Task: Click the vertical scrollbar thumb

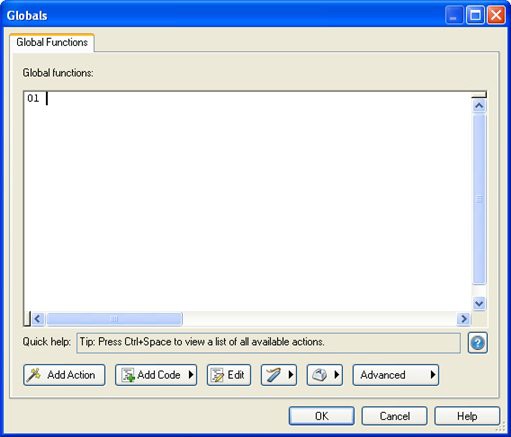Action: [479, 199]
